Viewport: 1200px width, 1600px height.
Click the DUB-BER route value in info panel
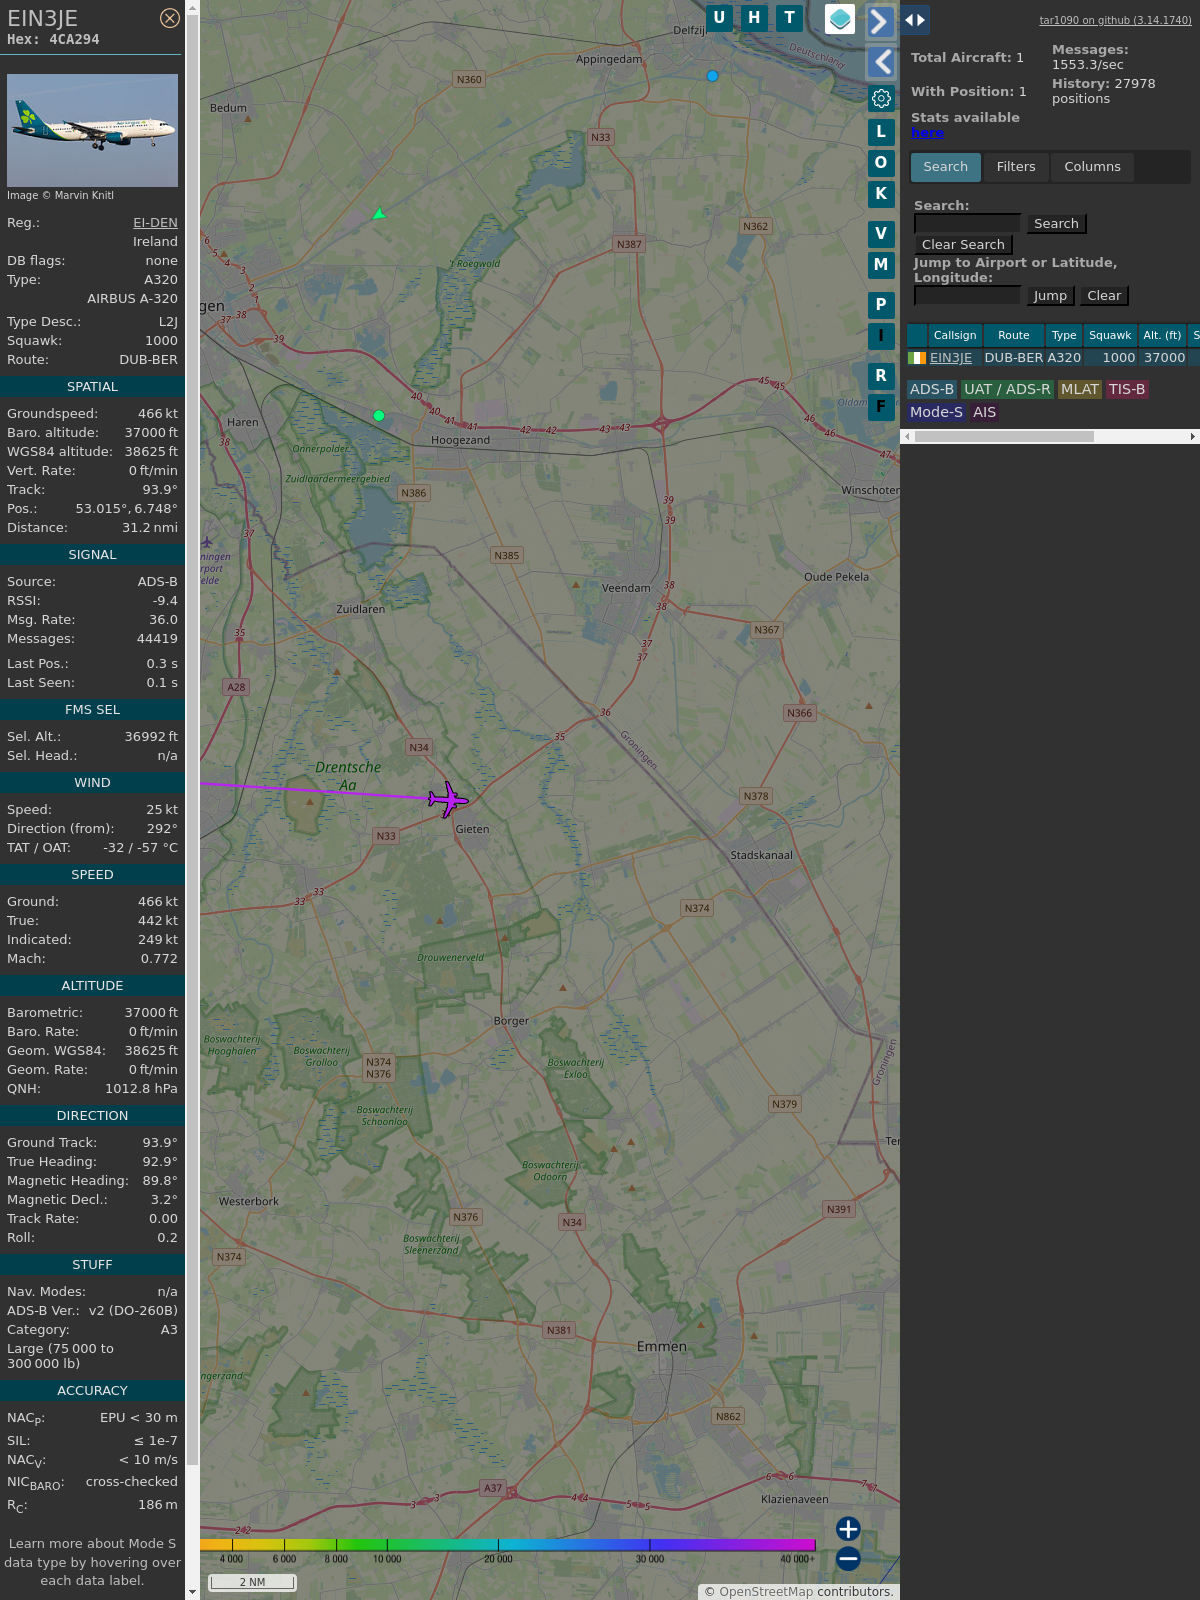point(148,360)
